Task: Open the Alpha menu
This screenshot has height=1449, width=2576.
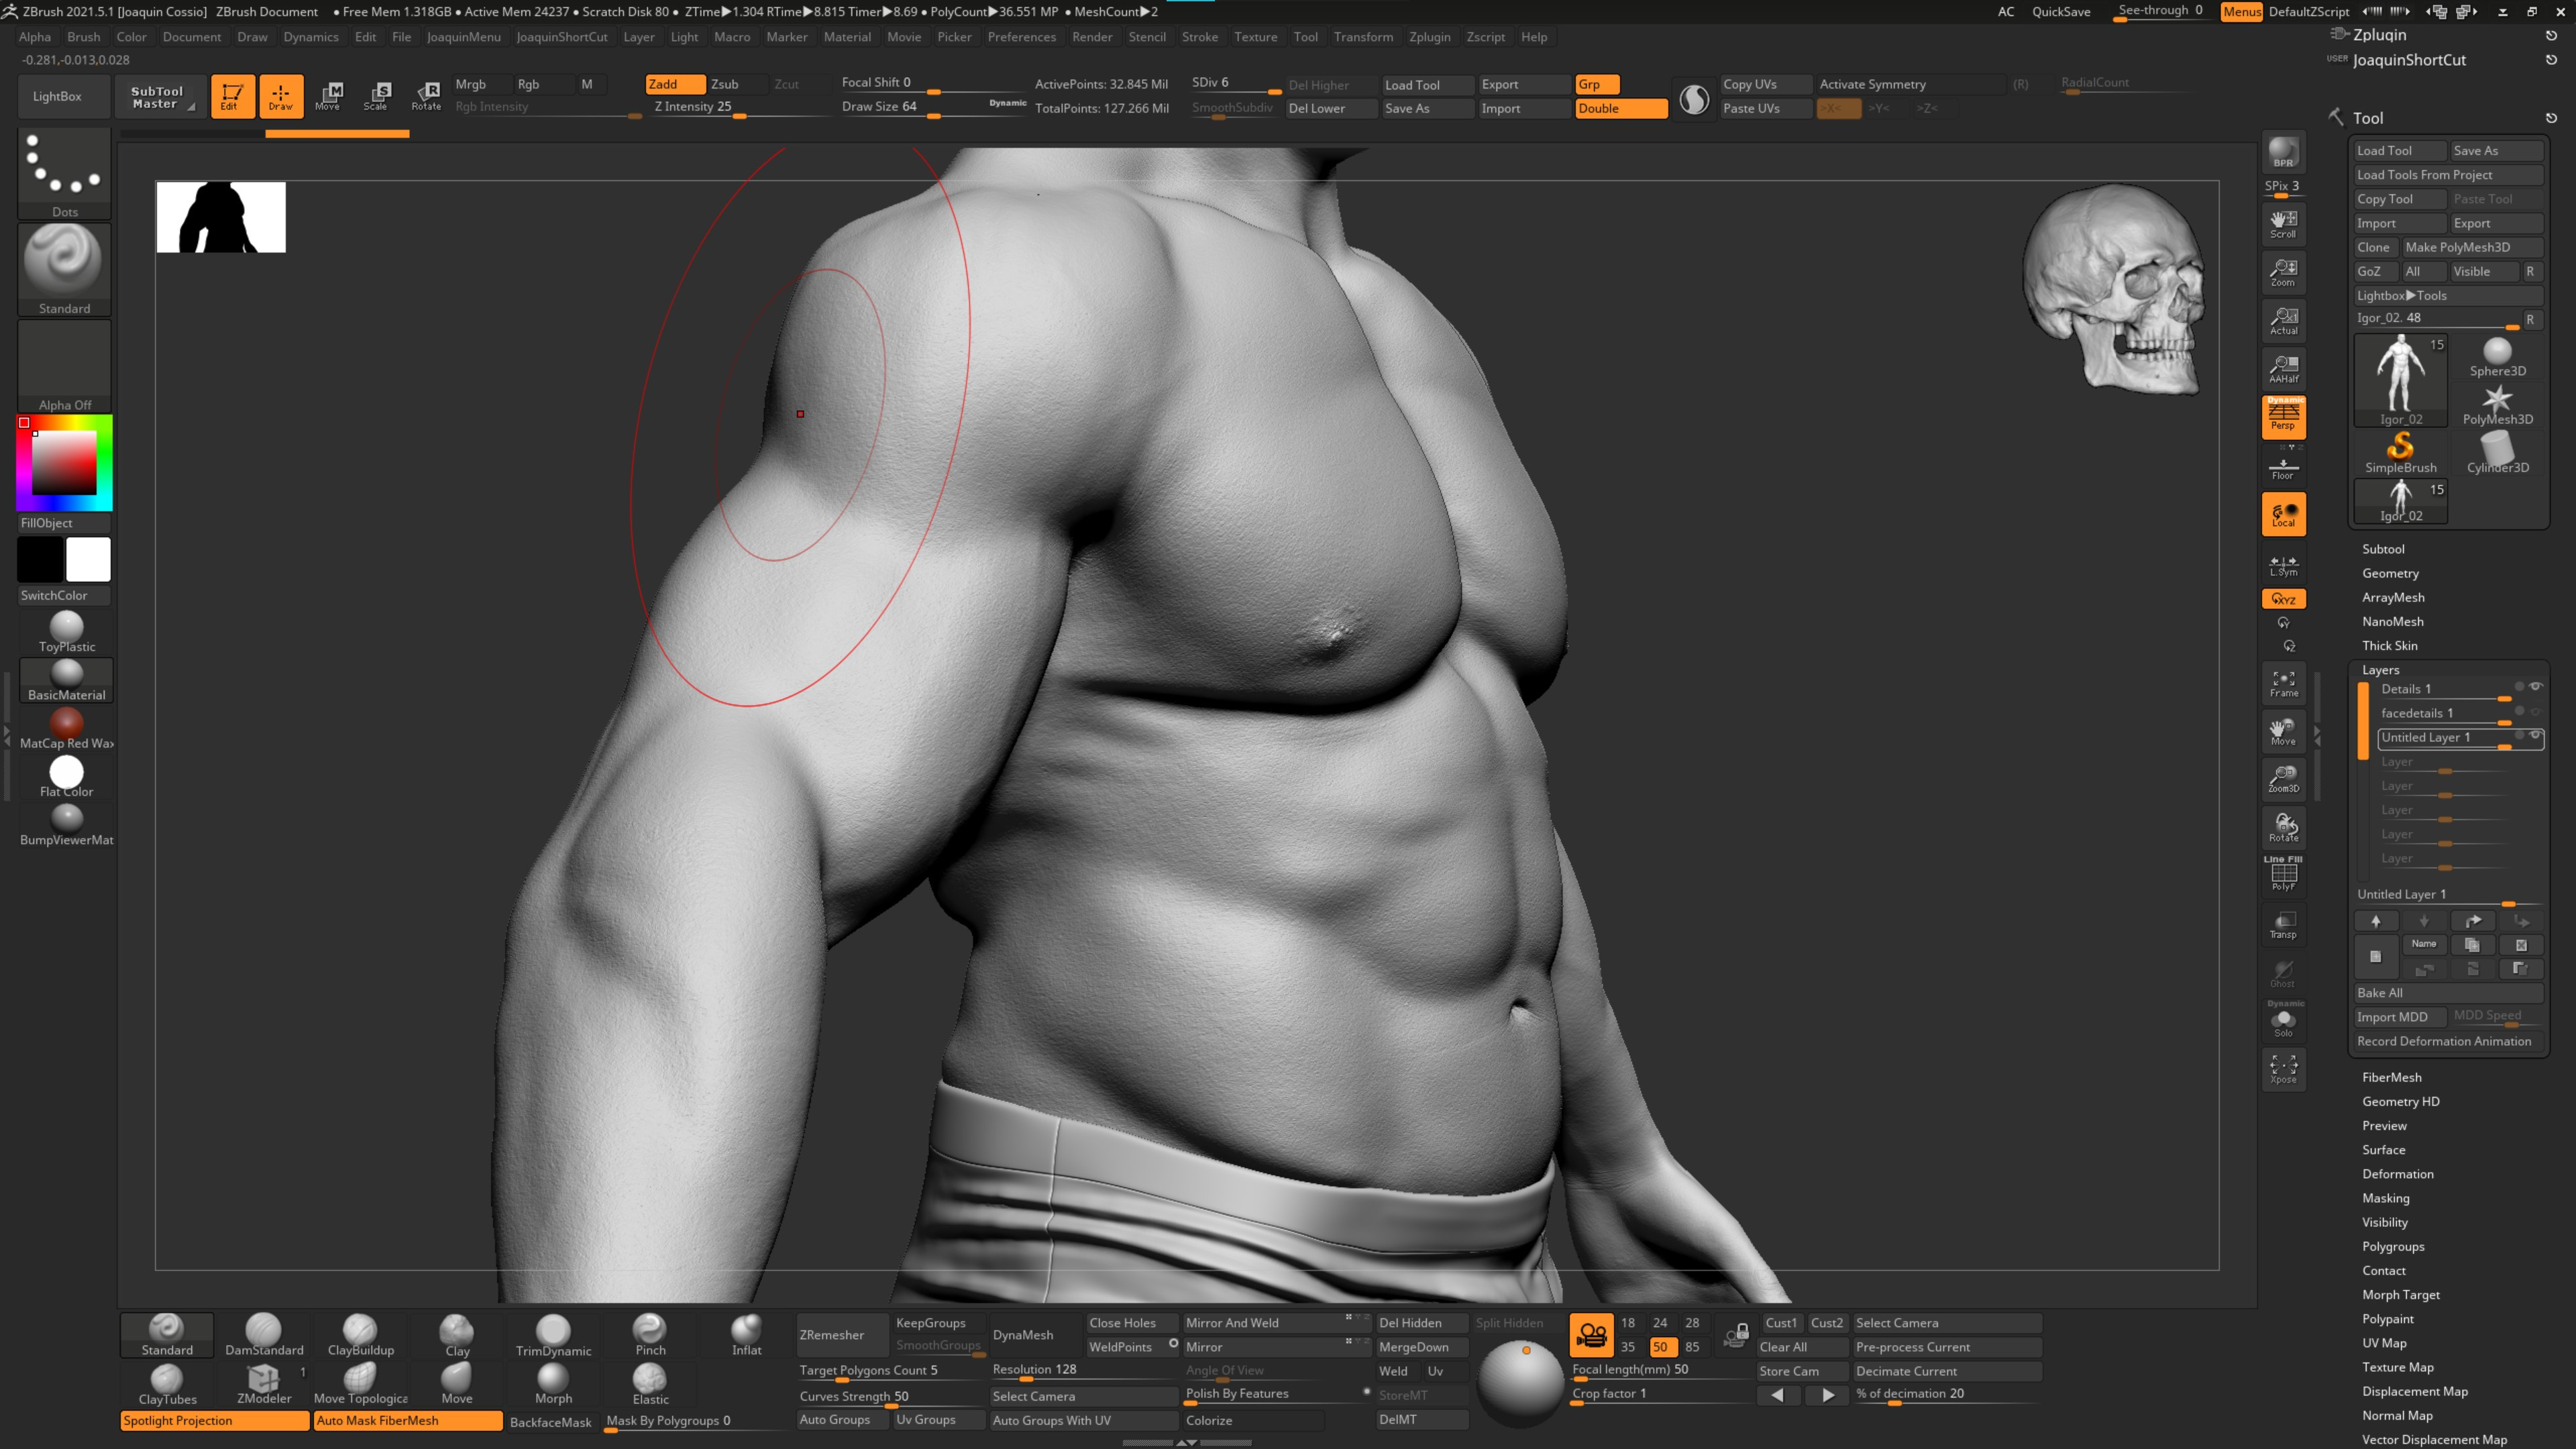Action: (x=35, y=37)
